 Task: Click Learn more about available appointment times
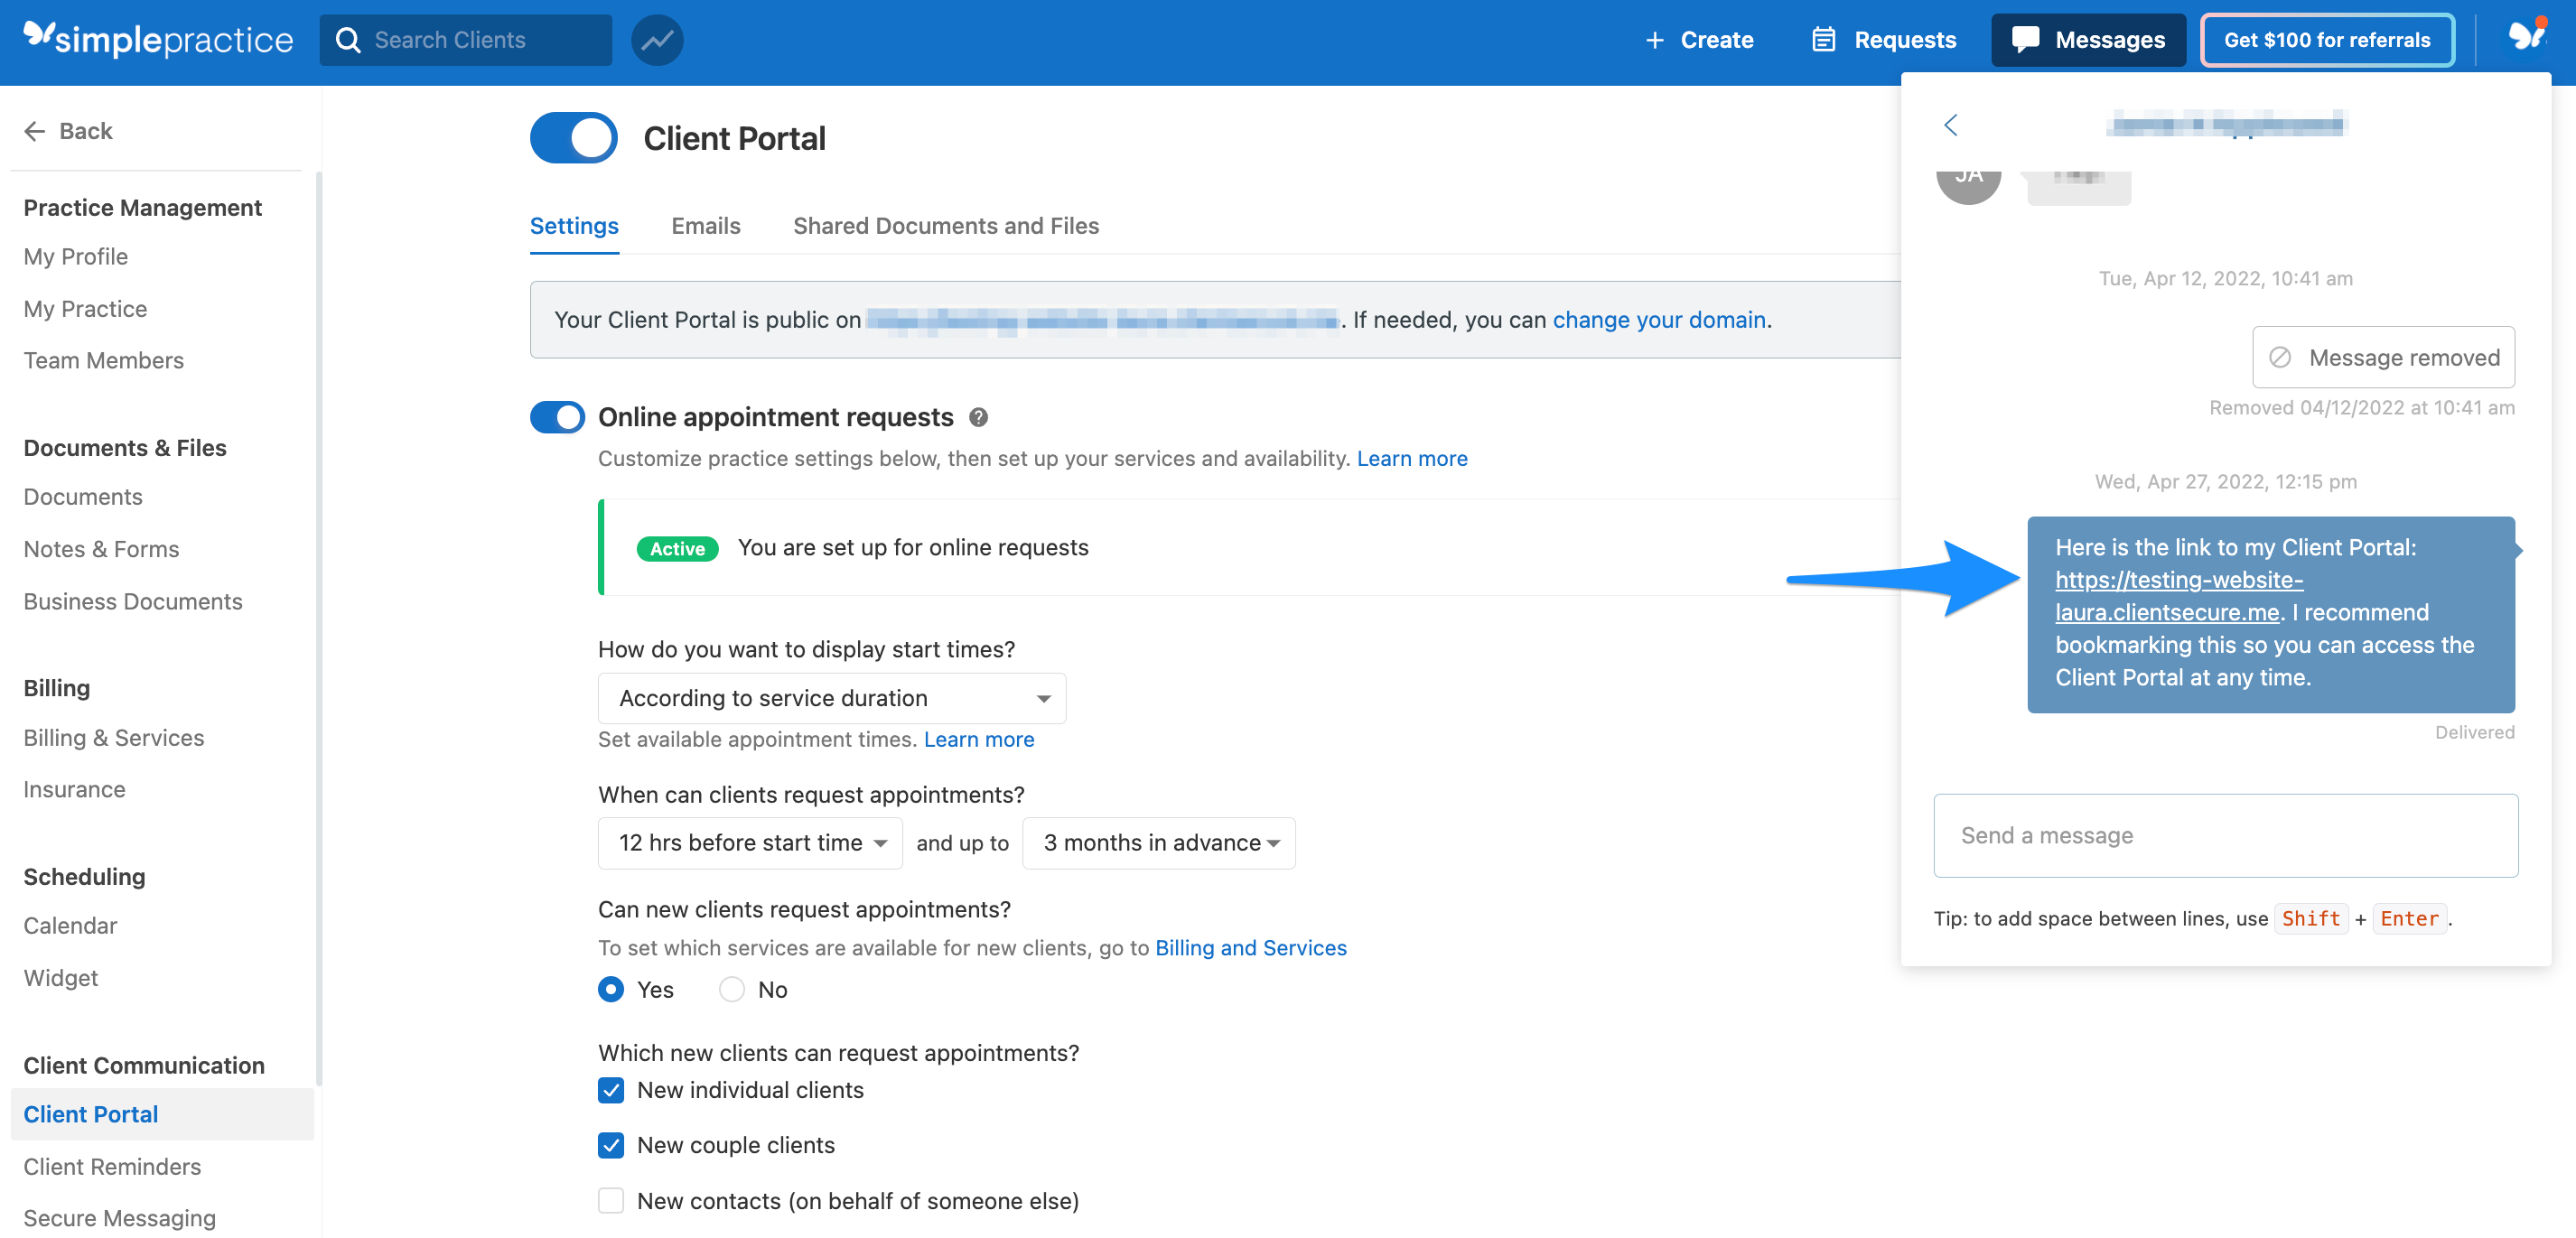(979, 740)
